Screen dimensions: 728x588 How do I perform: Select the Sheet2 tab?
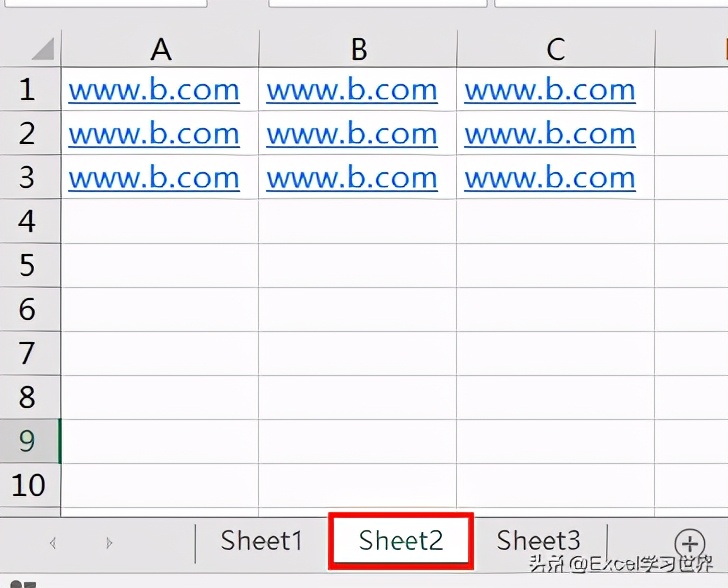tap(400, 541)
